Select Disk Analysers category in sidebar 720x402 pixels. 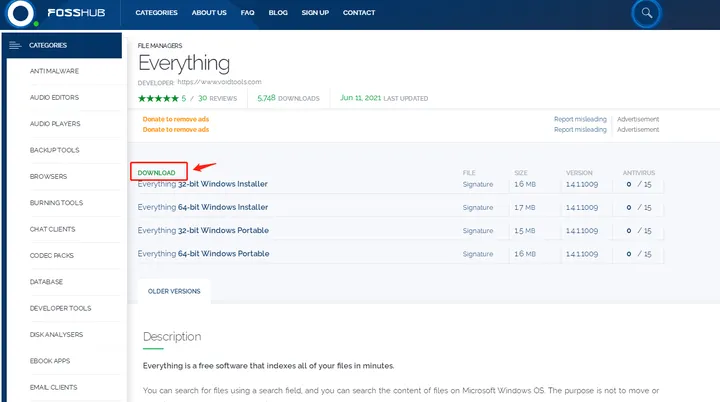[56, 334]
